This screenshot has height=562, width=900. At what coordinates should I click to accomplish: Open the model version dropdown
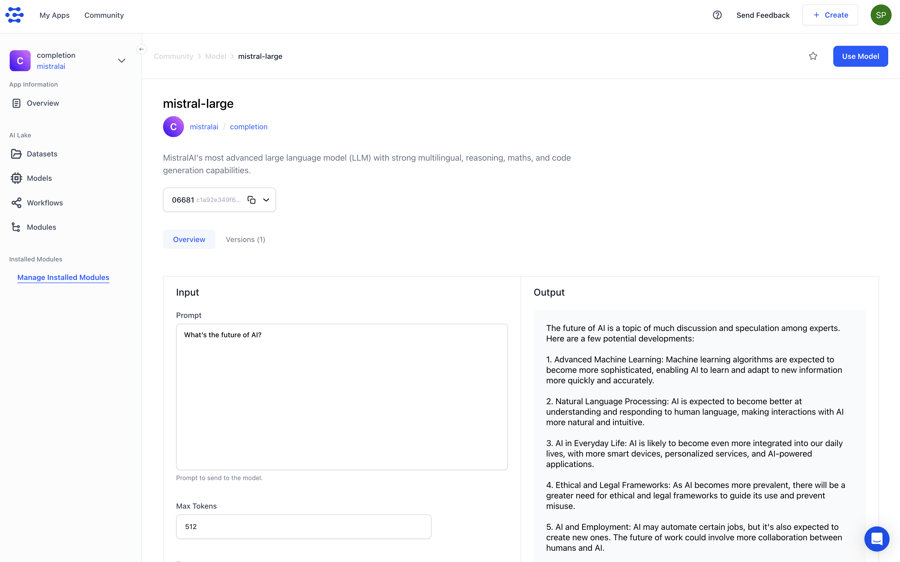point(266,200)
